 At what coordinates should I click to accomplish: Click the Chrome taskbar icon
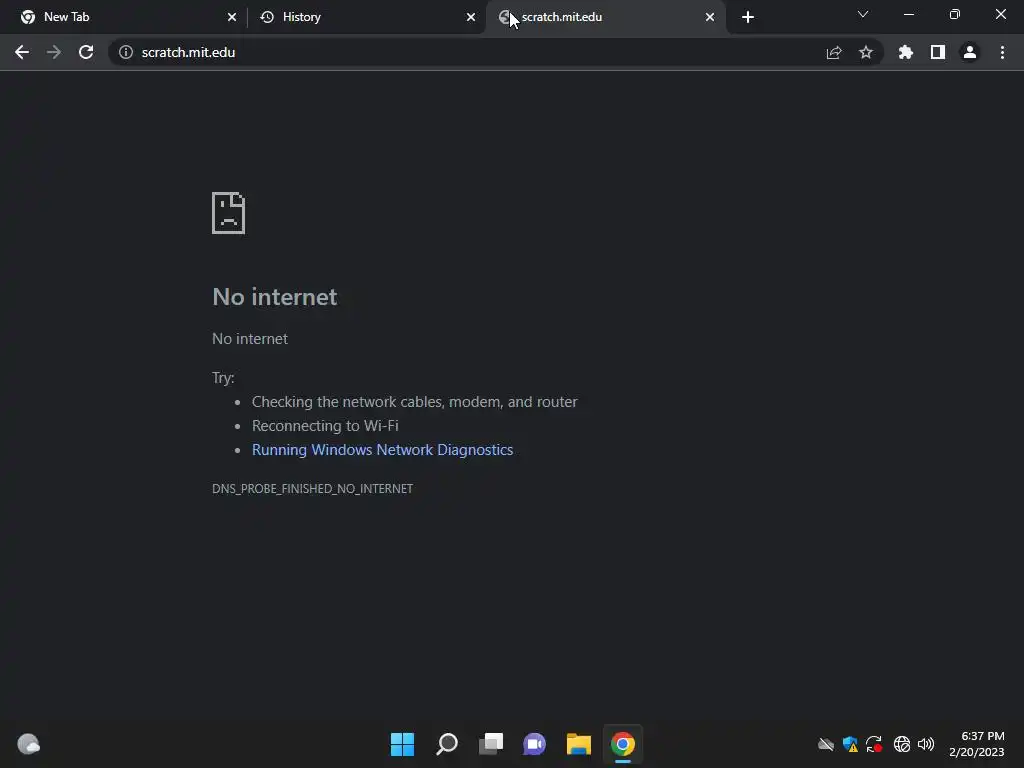[623, 744]
